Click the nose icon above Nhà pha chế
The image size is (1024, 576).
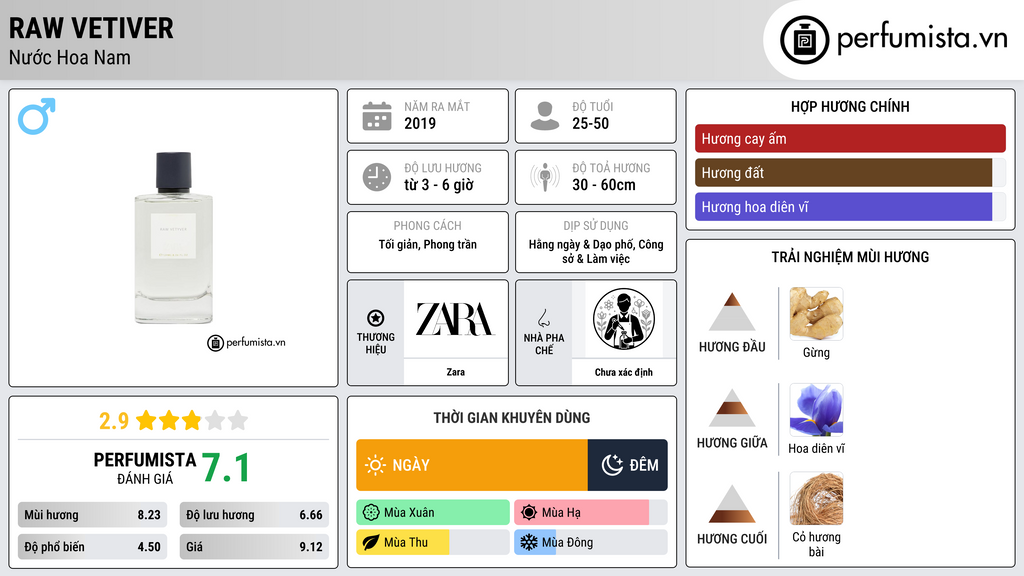(543, 318)
